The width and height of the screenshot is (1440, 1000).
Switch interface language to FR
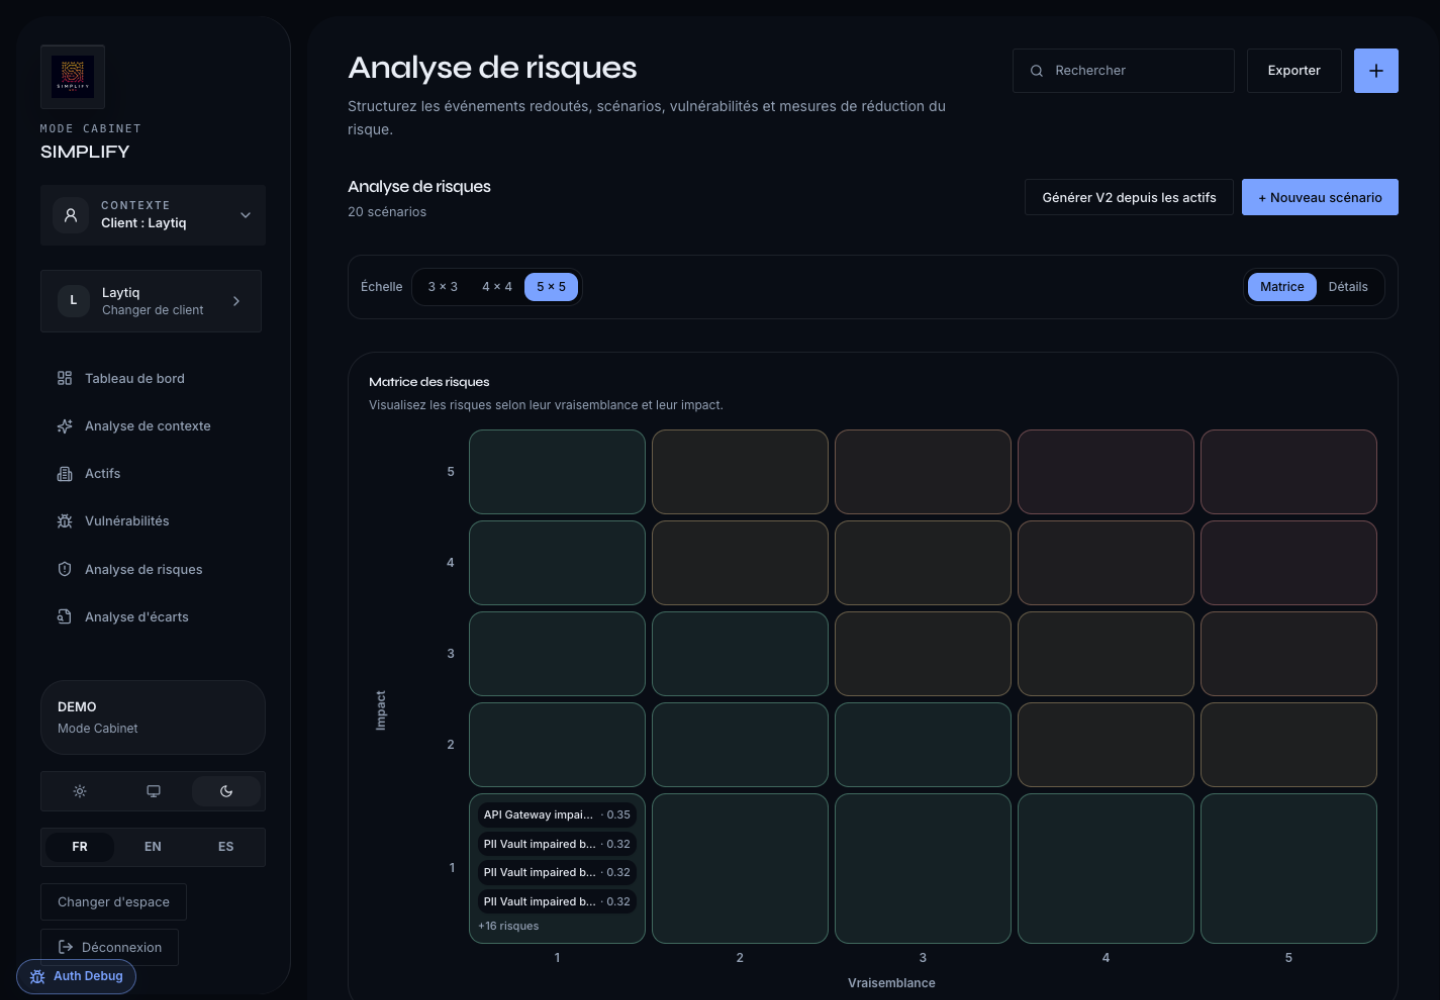tap(80, 847)
